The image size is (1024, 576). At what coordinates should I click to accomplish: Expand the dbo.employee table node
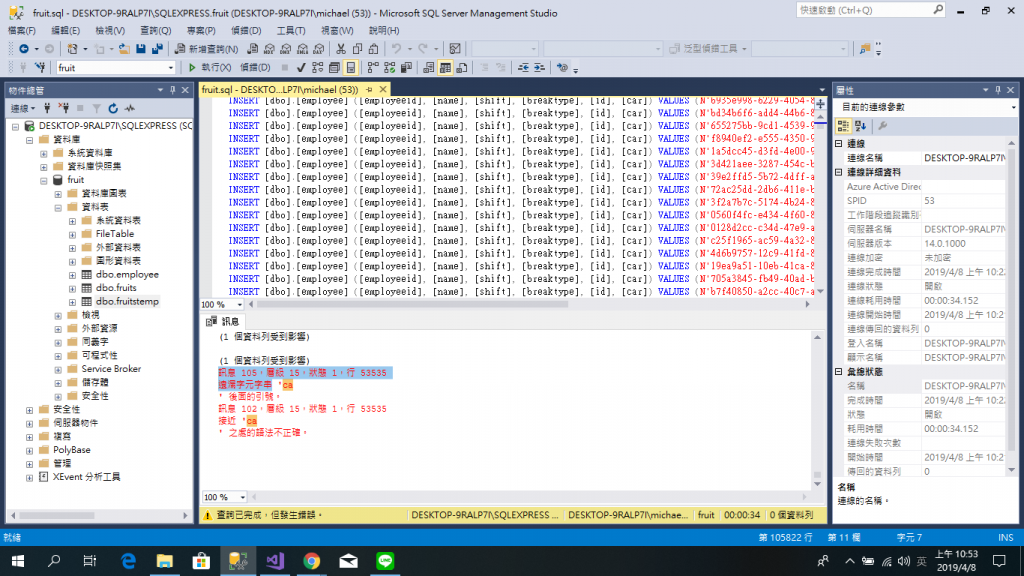click(72, 275)
